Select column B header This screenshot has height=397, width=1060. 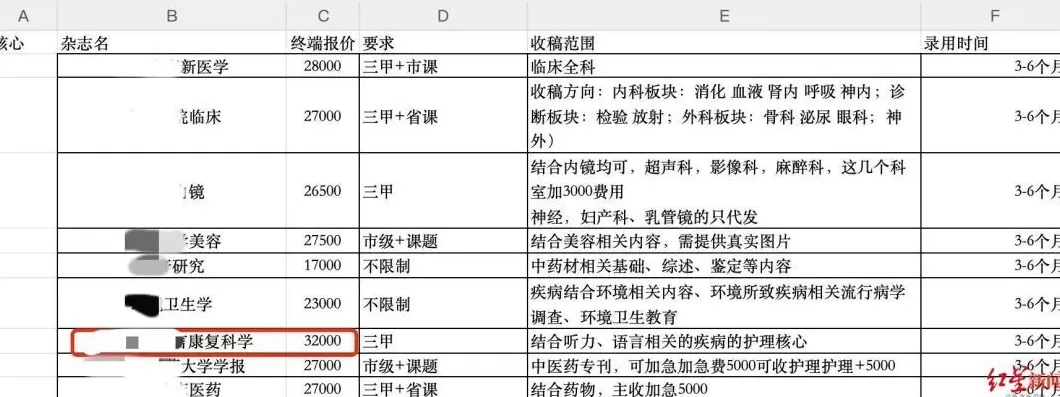click(x=172, y=16)
